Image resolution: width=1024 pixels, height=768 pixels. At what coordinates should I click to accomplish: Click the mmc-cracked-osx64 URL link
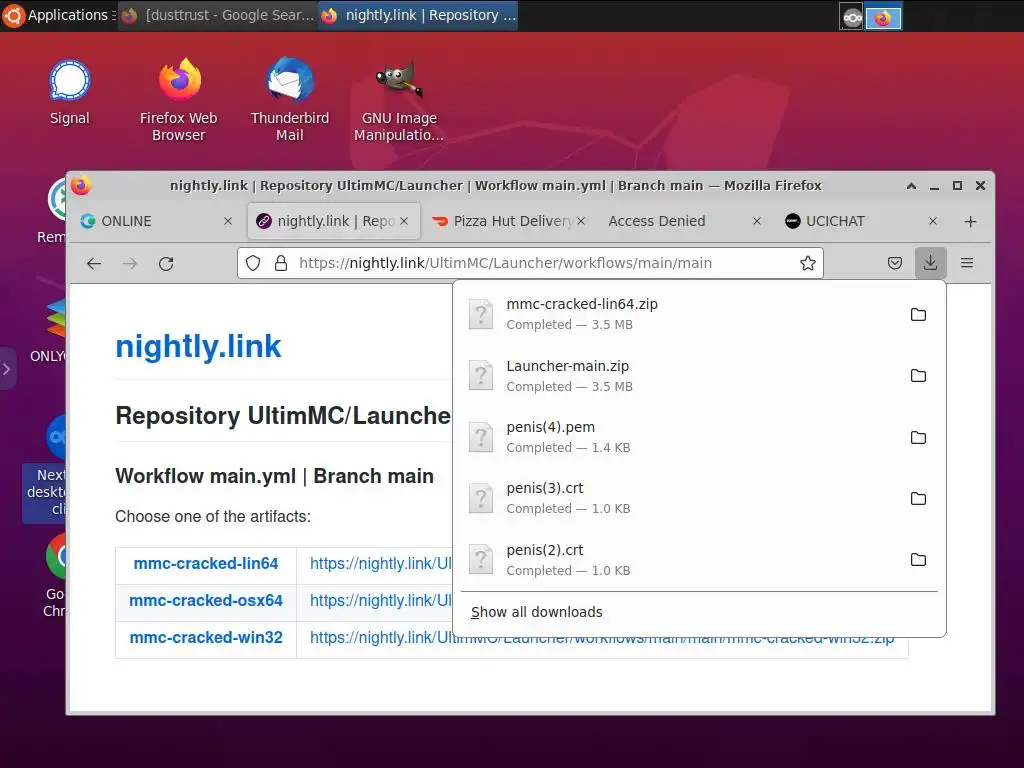pyautogui.click(x=381, y=600)
